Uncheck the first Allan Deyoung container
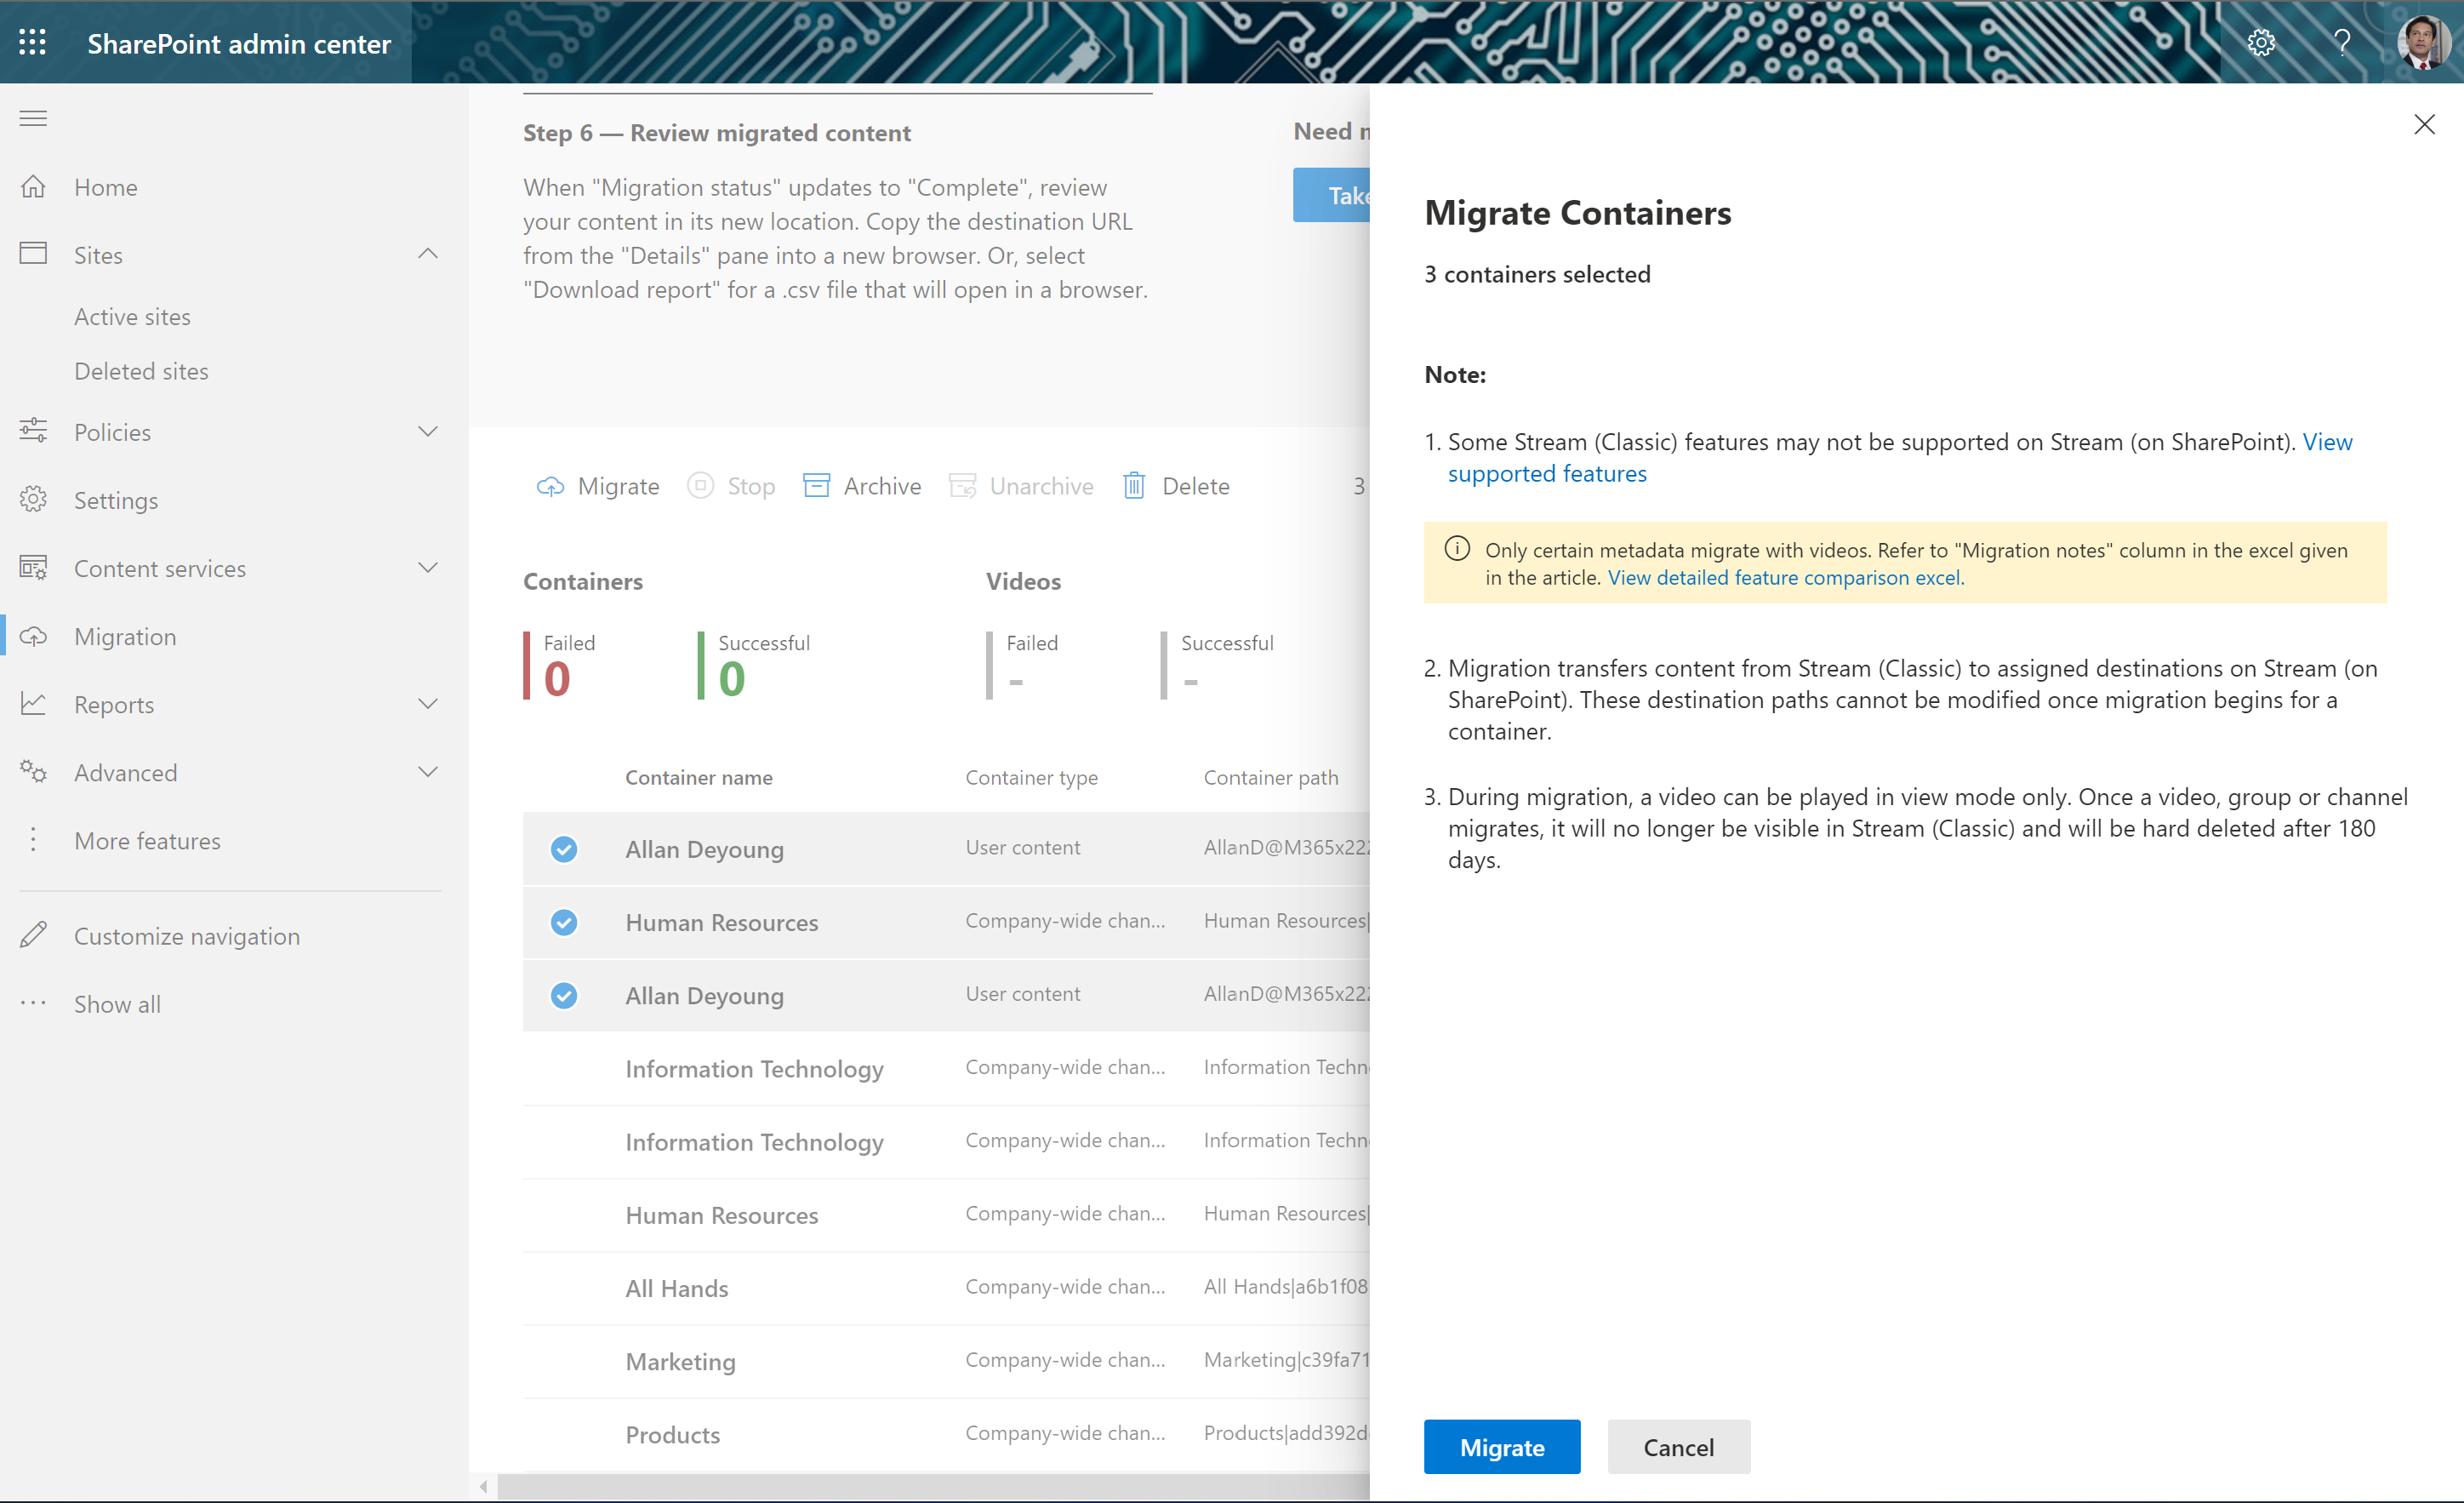The height and width of the screenshot is (1503, 2464). [x=564, y=849]
